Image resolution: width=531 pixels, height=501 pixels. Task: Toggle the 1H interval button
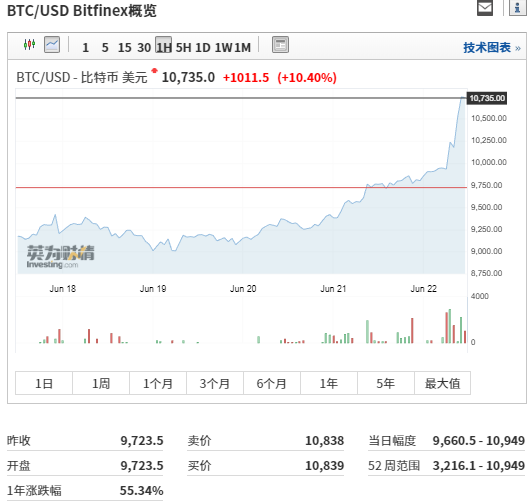(x=164, y=45)
